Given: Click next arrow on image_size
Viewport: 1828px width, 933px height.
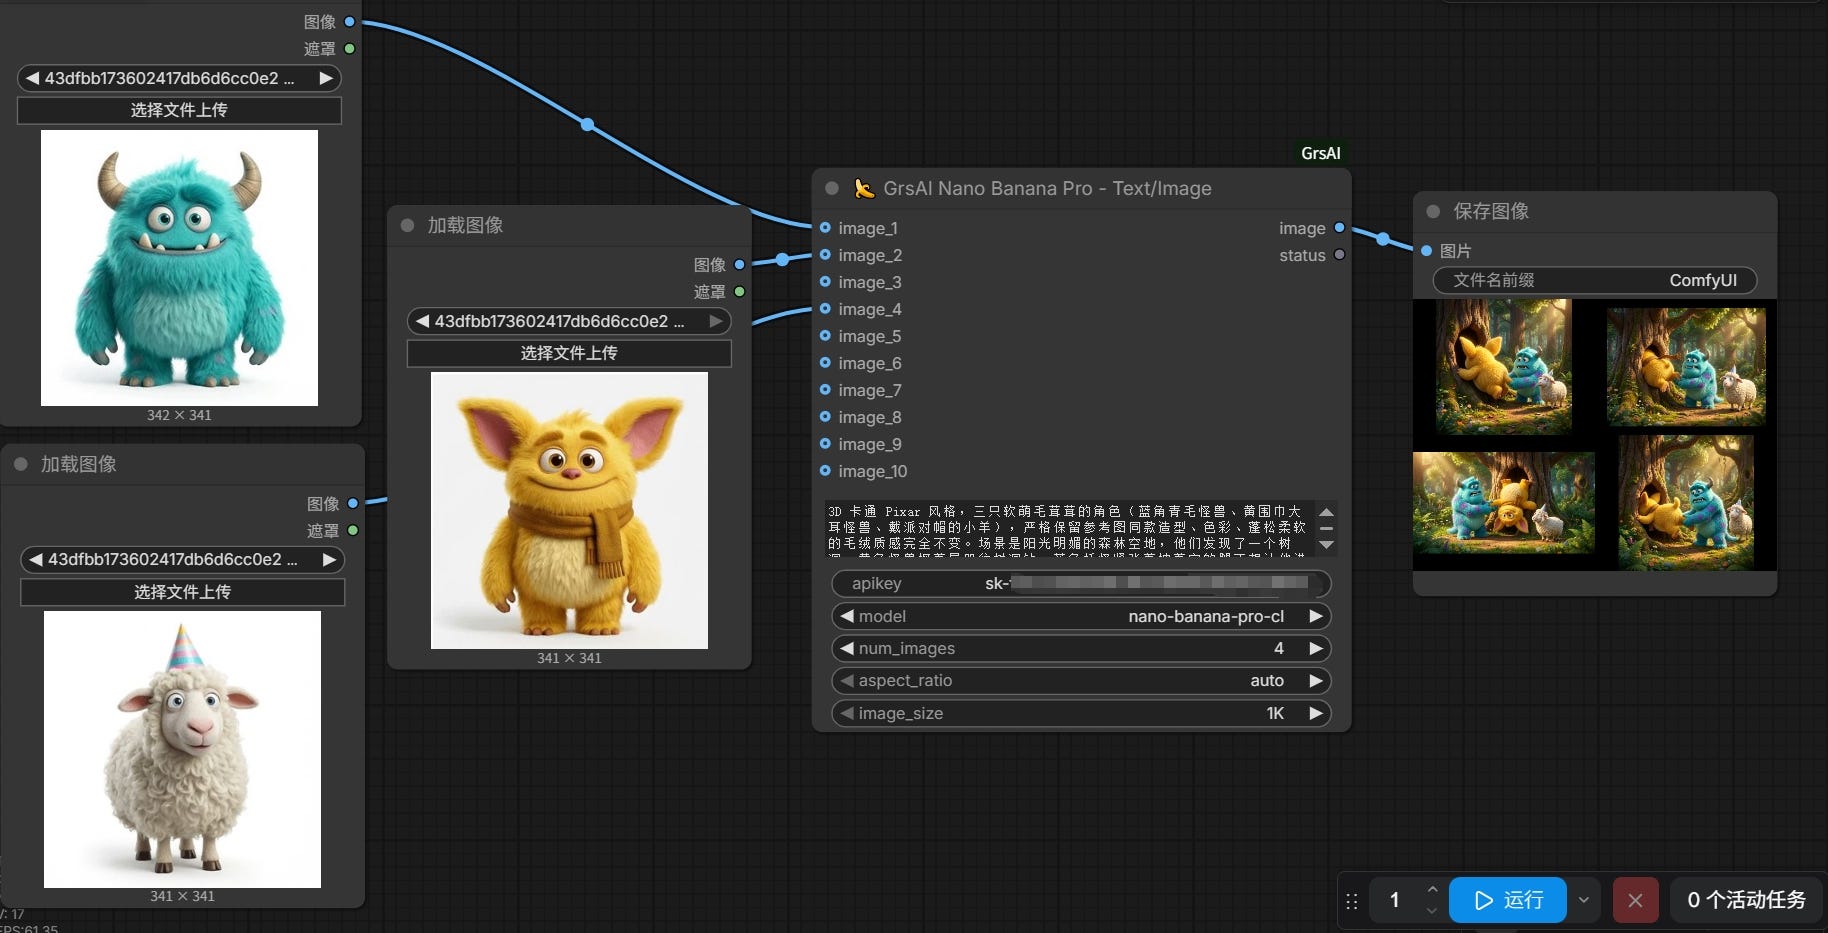Looking at the screenshot, I should click(x=1316, y=713).
